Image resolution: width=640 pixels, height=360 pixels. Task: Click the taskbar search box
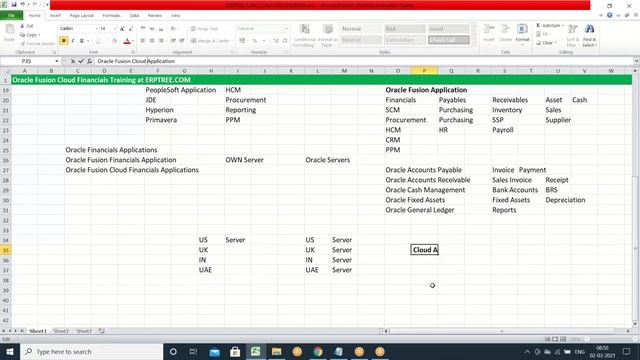click(91, 351)
